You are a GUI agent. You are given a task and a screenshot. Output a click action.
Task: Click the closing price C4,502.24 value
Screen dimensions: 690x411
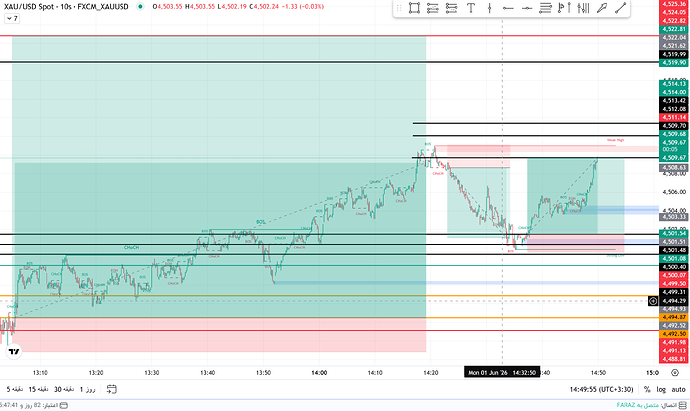263,7
